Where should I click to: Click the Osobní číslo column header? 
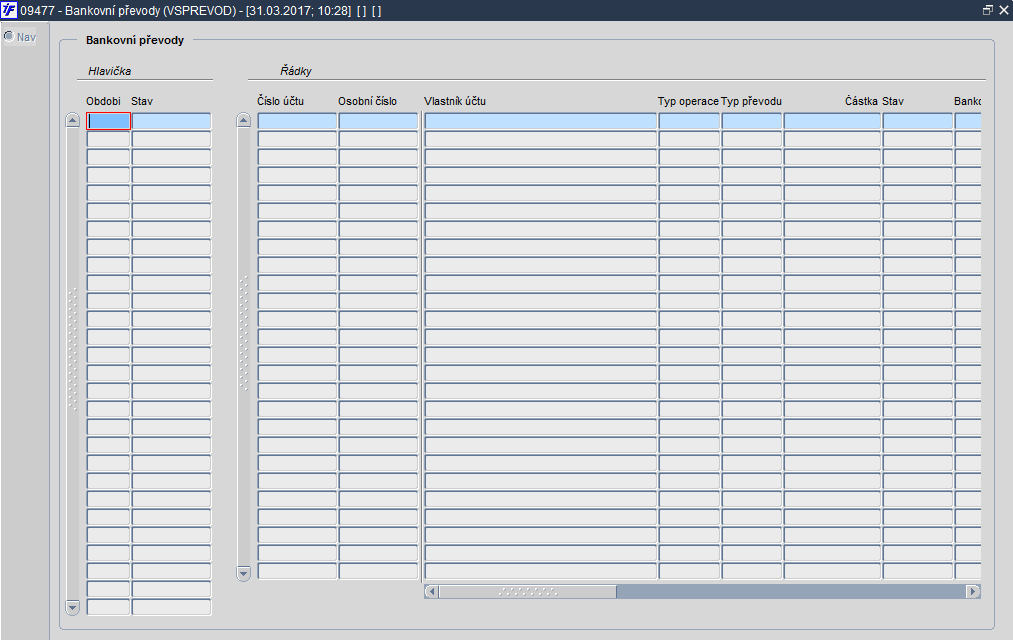(367, 101)
